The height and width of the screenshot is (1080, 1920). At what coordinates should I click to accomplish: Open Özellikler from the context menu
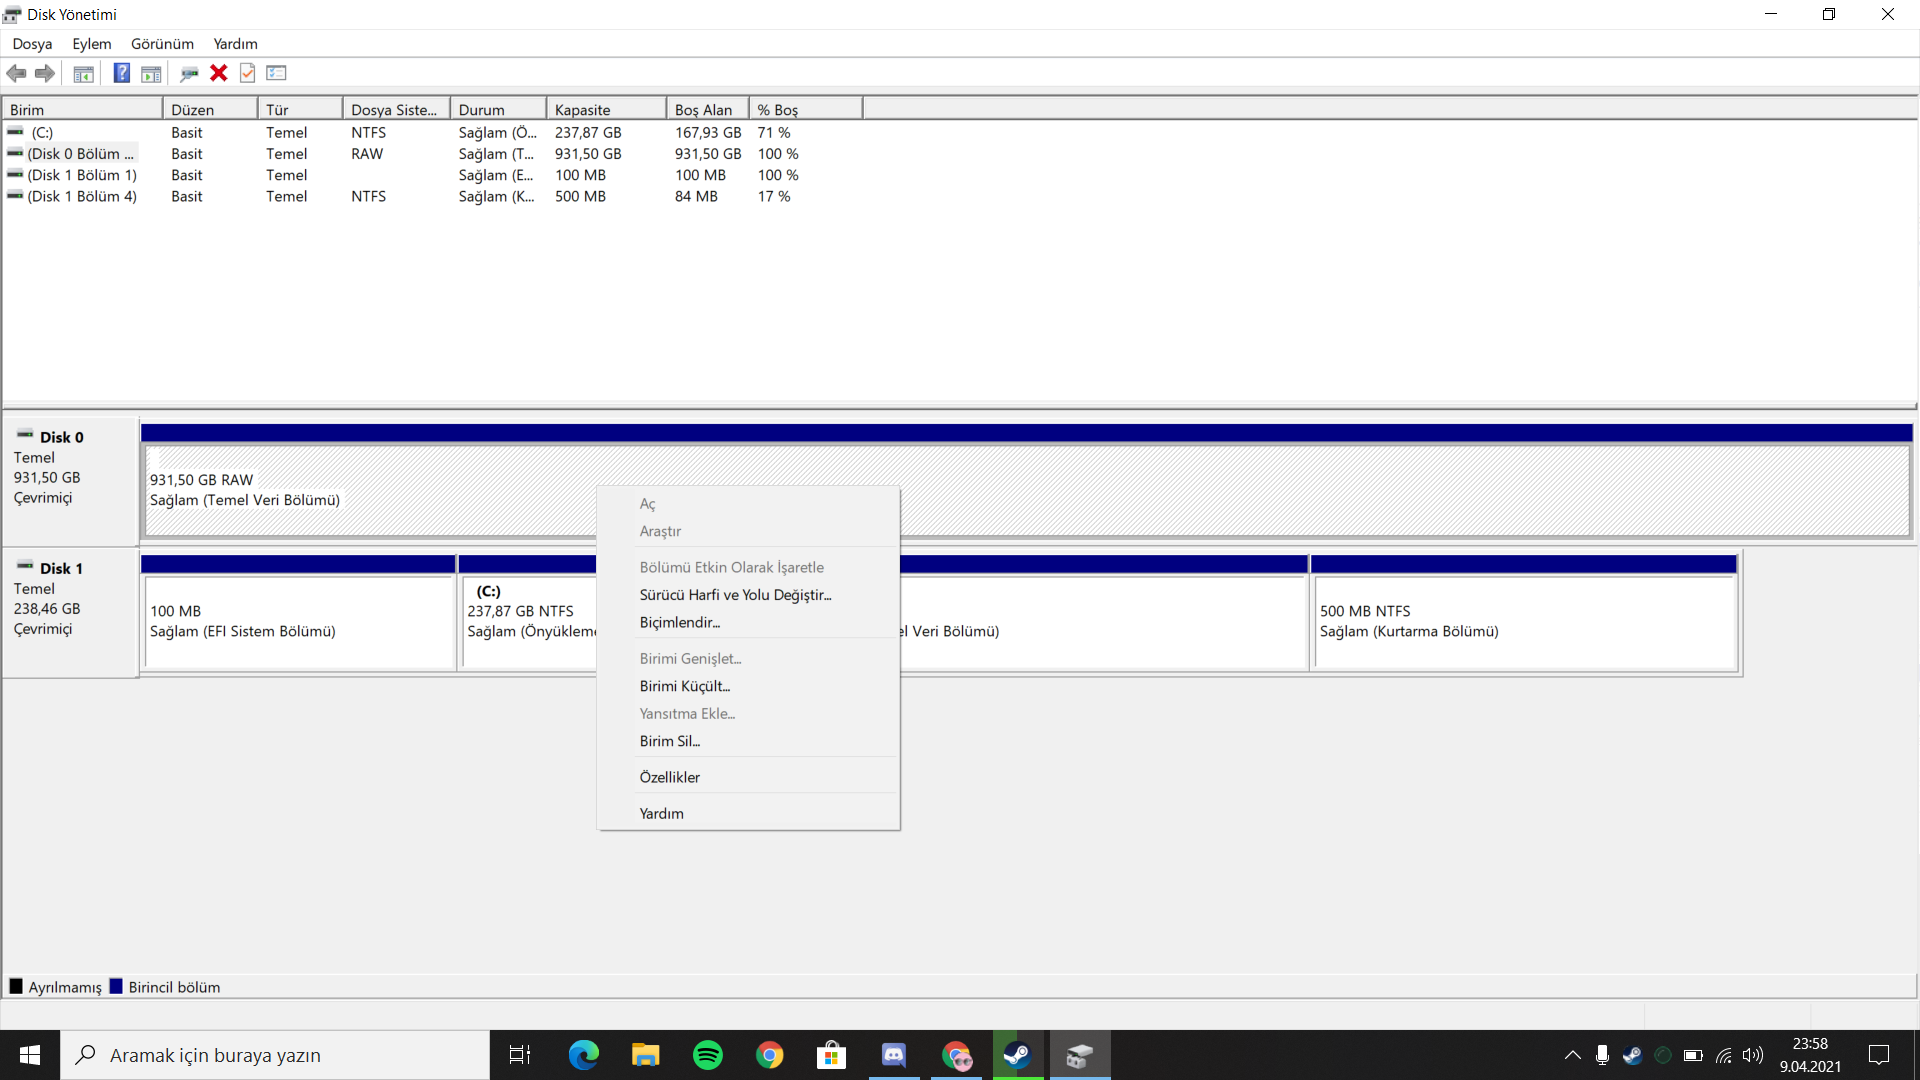(670, 777)
